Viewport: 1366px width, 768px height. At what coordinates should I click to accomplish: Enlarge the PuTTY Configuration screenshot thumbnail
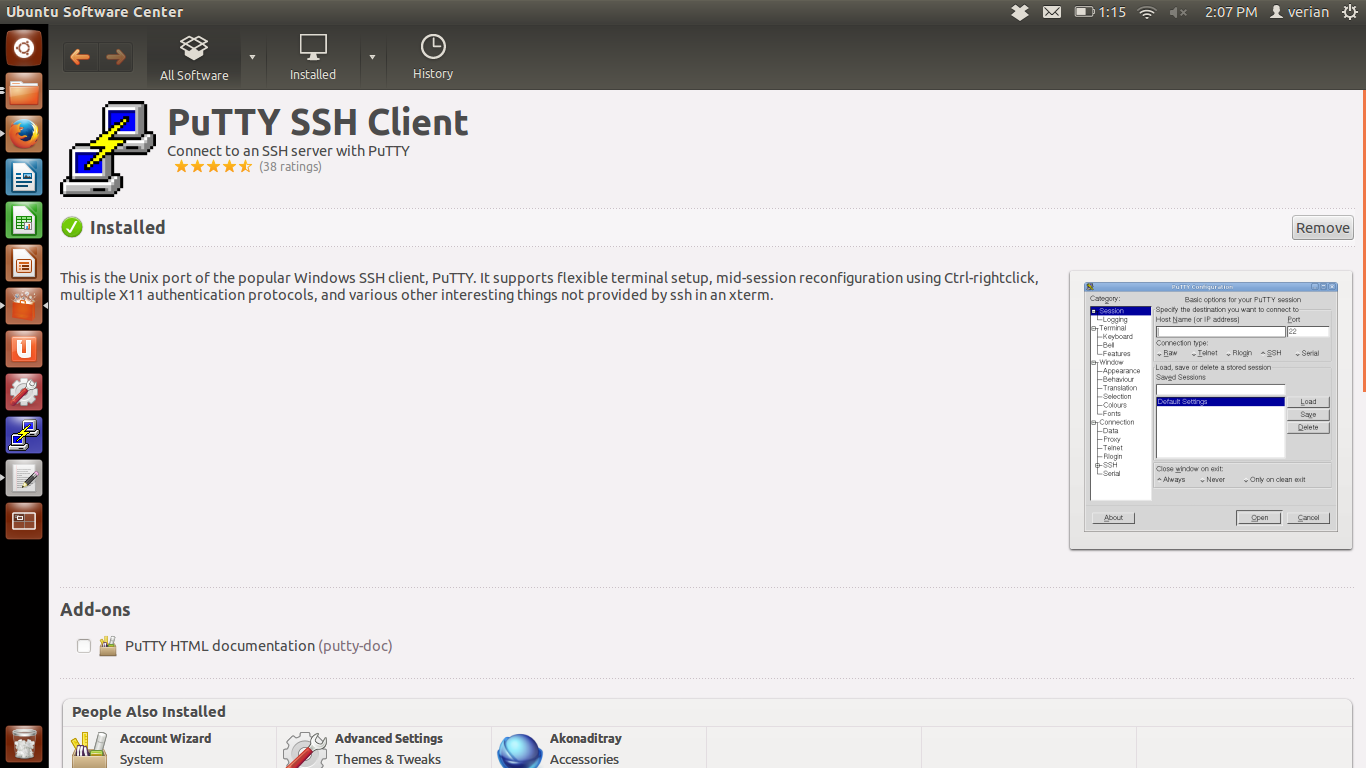[1211, 409]
